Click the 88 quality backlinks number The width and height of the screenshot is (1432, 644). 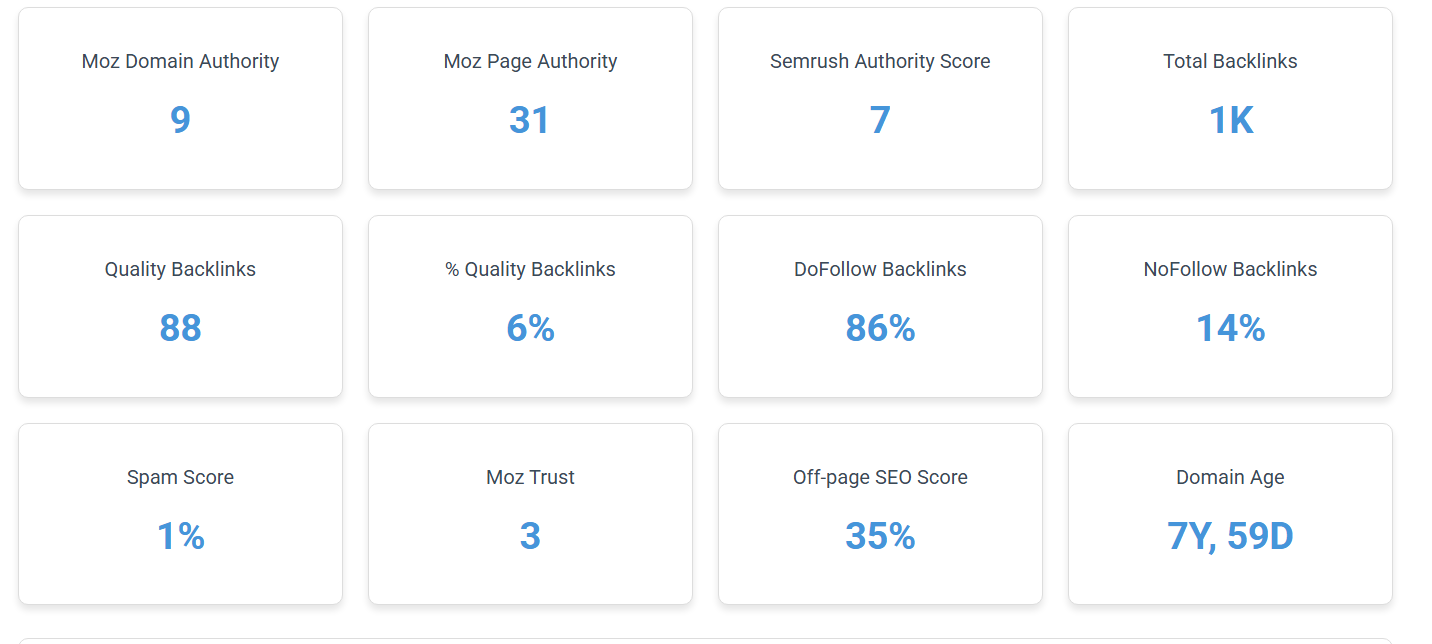tap(180, 328)
